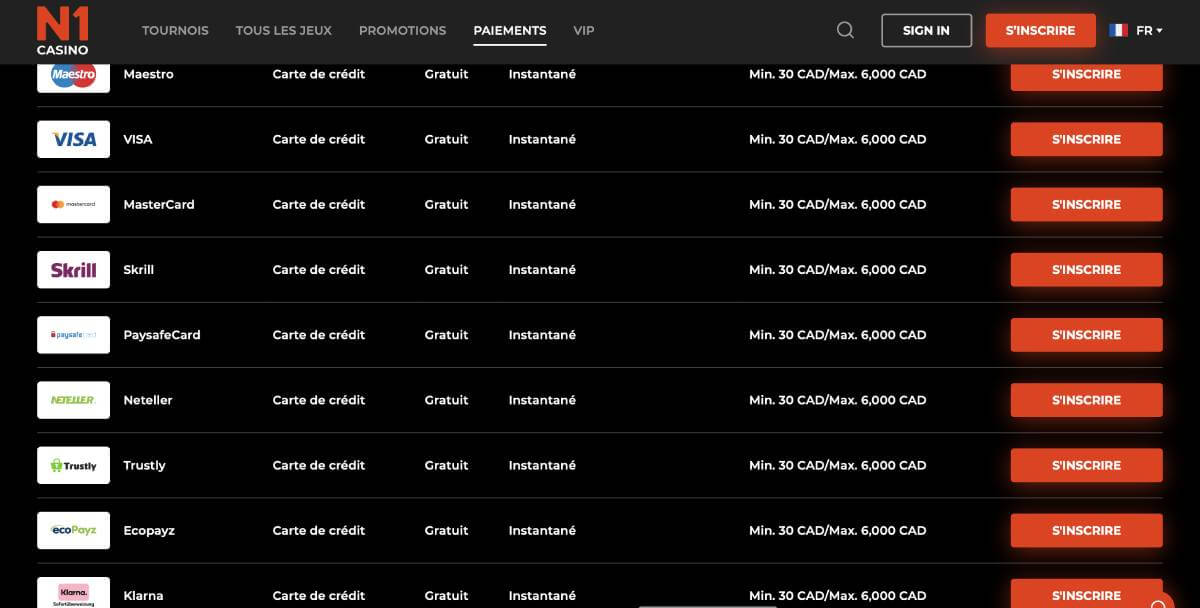Select the MasterCard name text

(159, 204)
